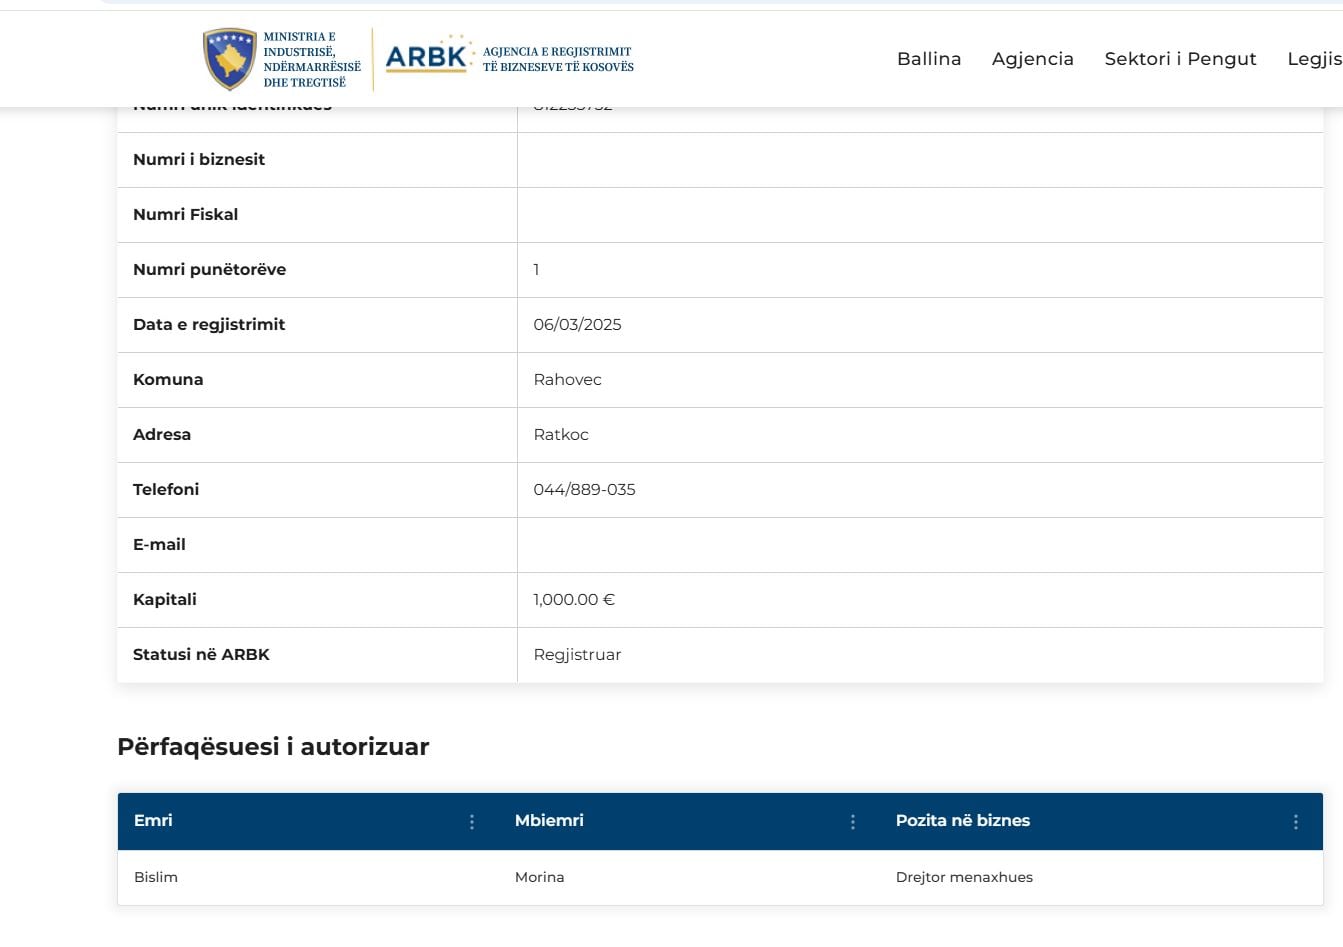Image resolution: width=1343 pixels, height=947 pixels.
Task: Click the Ministria e Industrisë header text
Action: 311,59
